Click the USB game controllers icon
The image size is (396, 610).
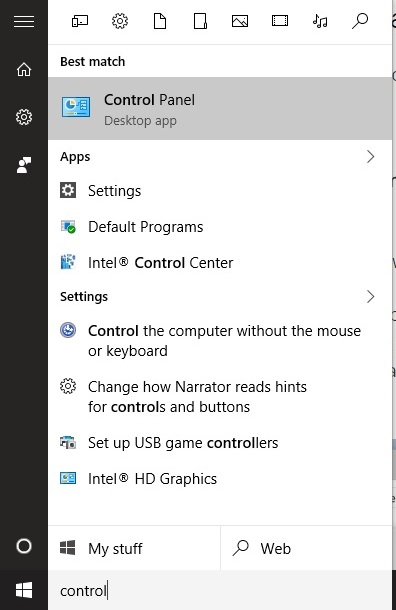tap(68, 442)
